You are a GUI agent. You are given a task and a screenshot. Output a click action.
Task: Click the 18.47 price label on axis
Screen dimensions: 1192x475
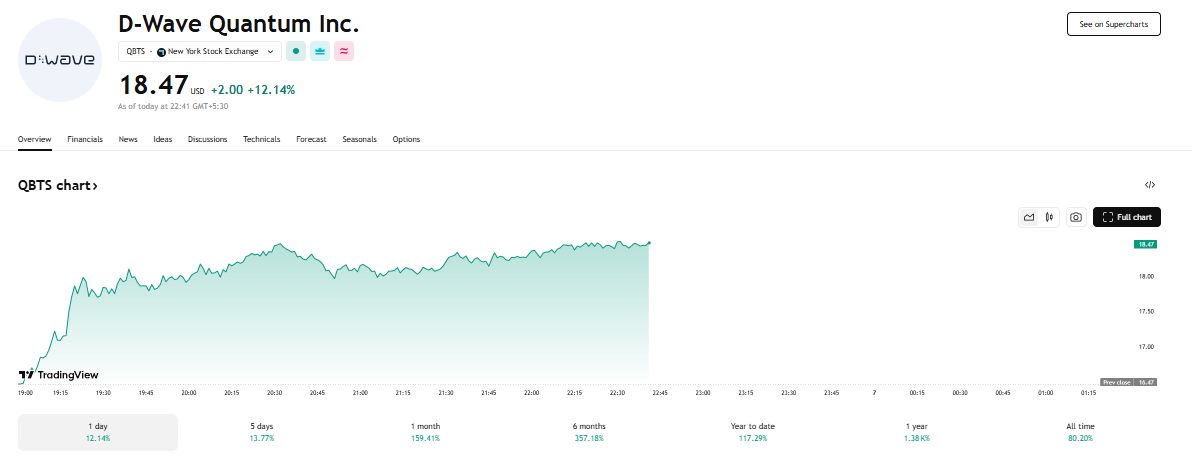[1144, 244]
